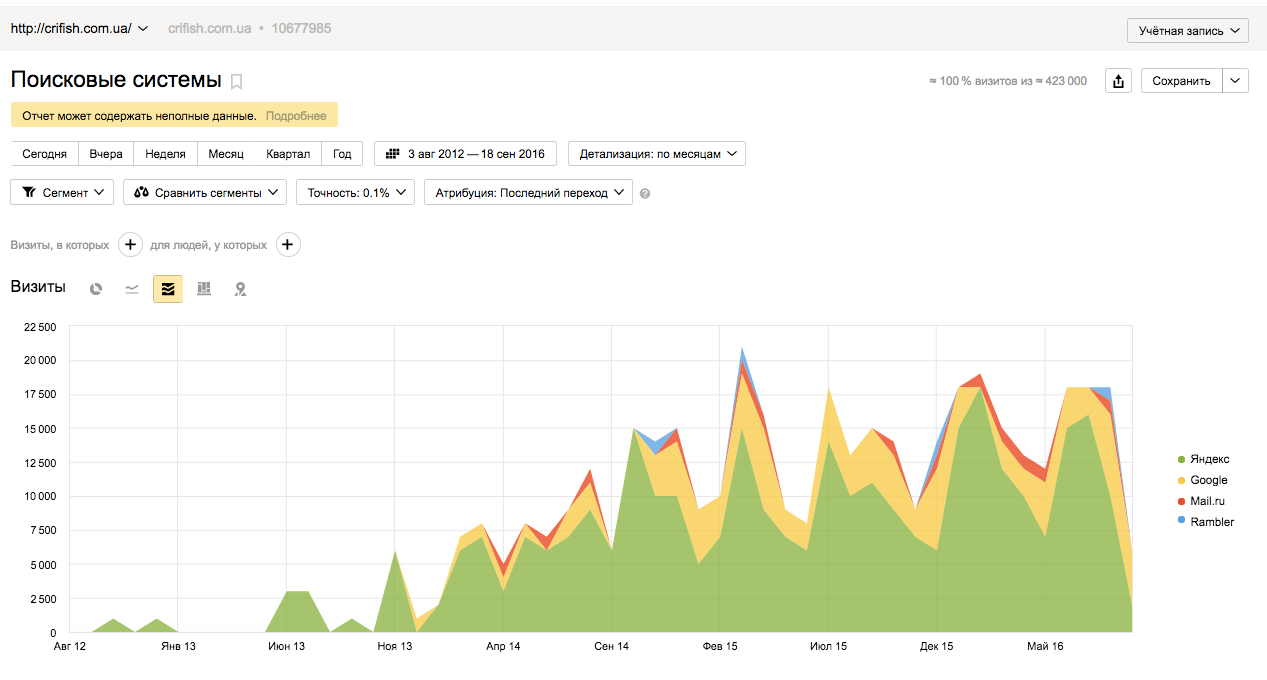Click the counter number 10677985
The width and height of the screenshot is (1267, 680).
pyautogui.click(x=301, y=28)
